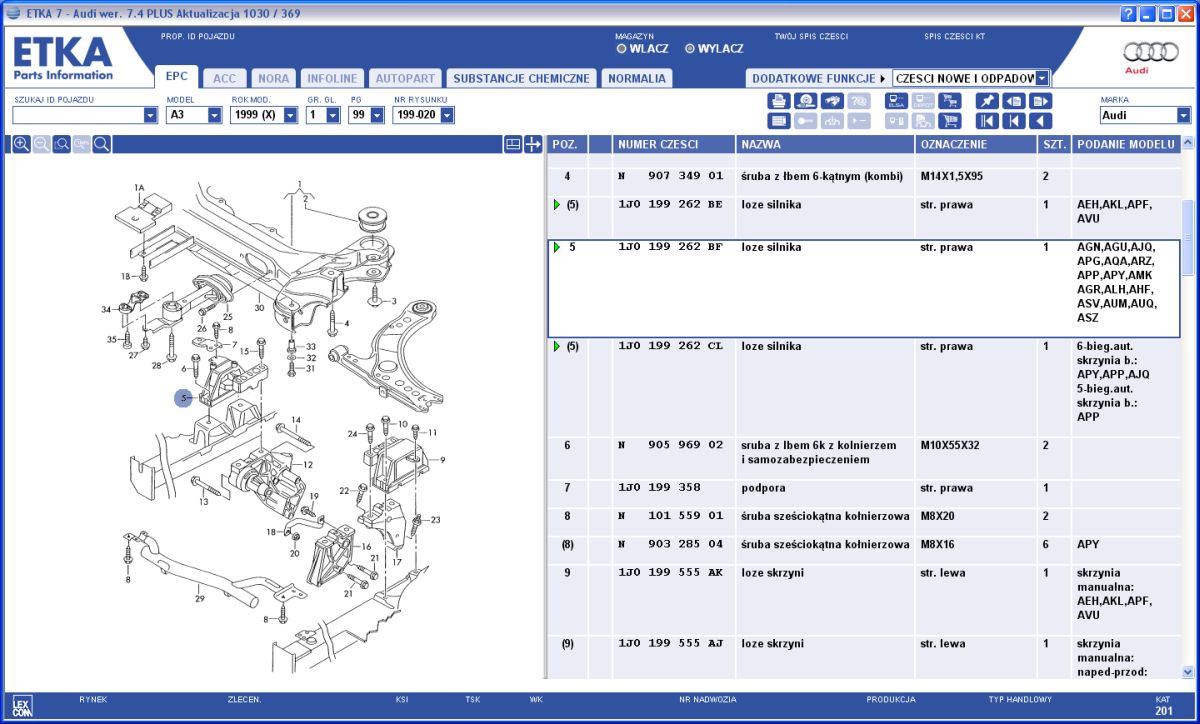Click the POZ. column header
Viewport: 1200px width, 724px height.
pyautogui.click(x=567, y=145)
